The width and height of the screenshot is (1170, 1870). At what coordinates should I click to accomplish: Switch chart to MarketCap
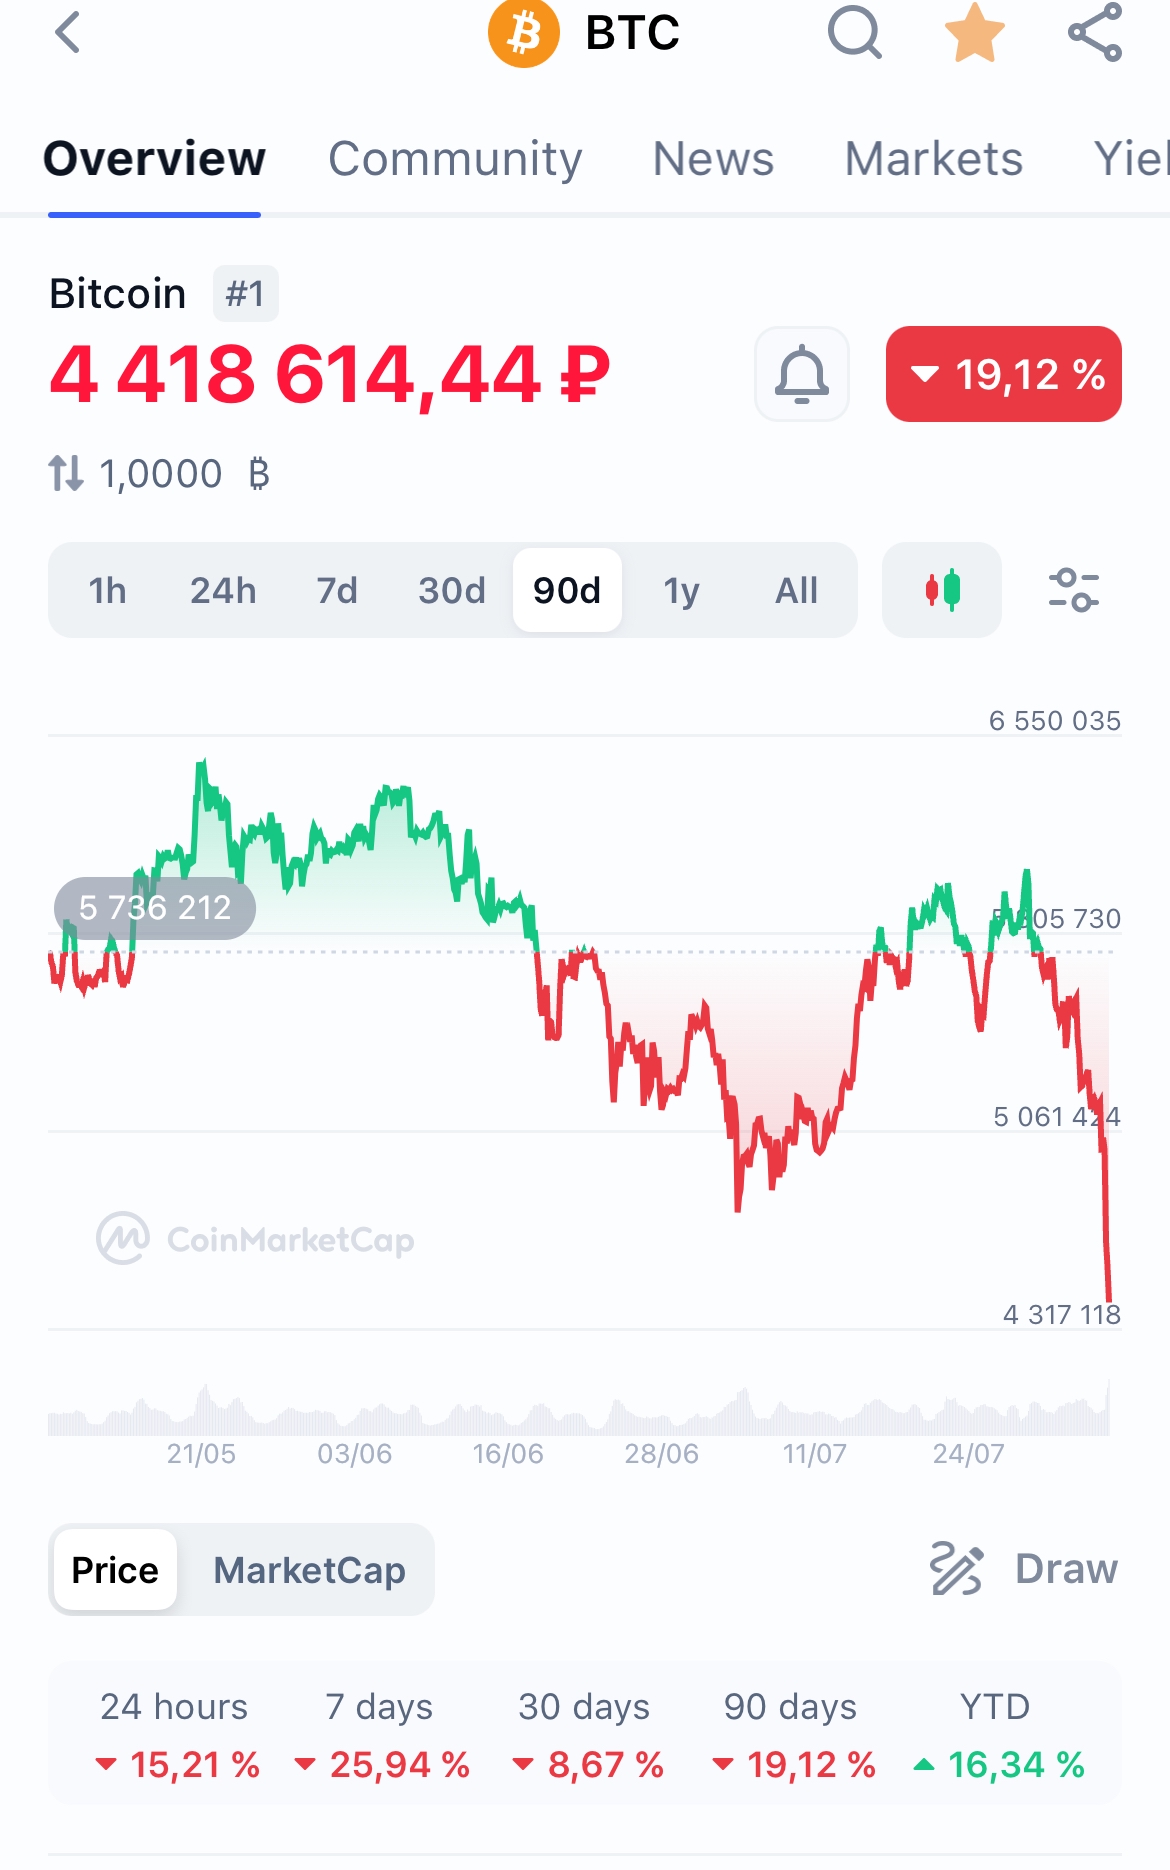309,1570
